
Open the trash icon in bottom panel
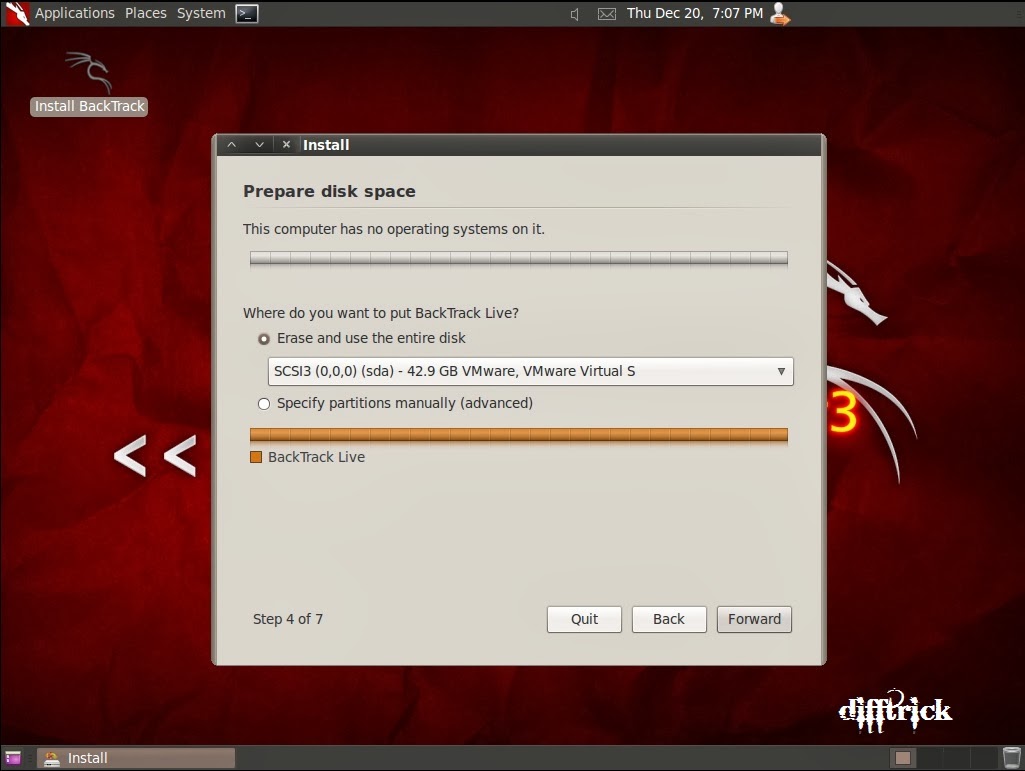point(1011,758)
